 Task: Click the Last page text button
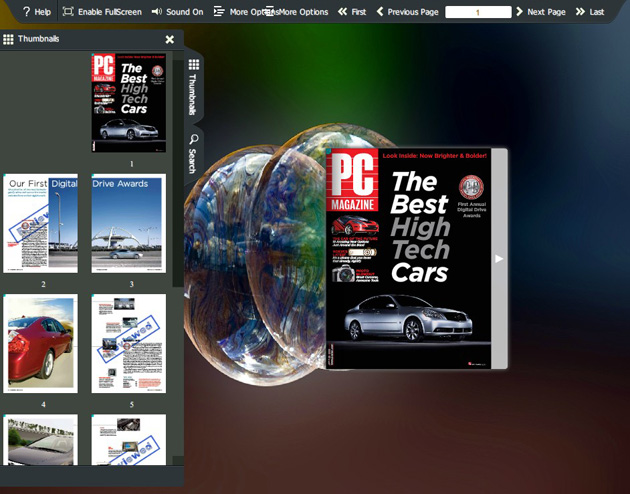click(x=597, y=12)
